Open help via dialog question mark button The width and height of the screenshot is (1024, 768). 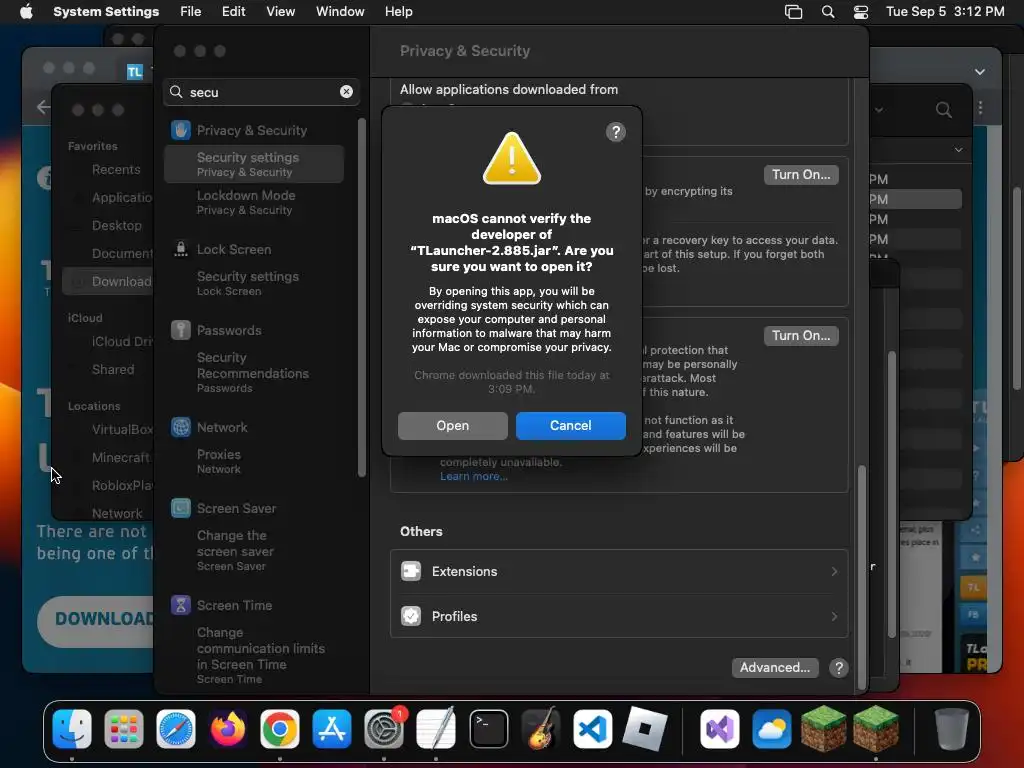(615, 132)
